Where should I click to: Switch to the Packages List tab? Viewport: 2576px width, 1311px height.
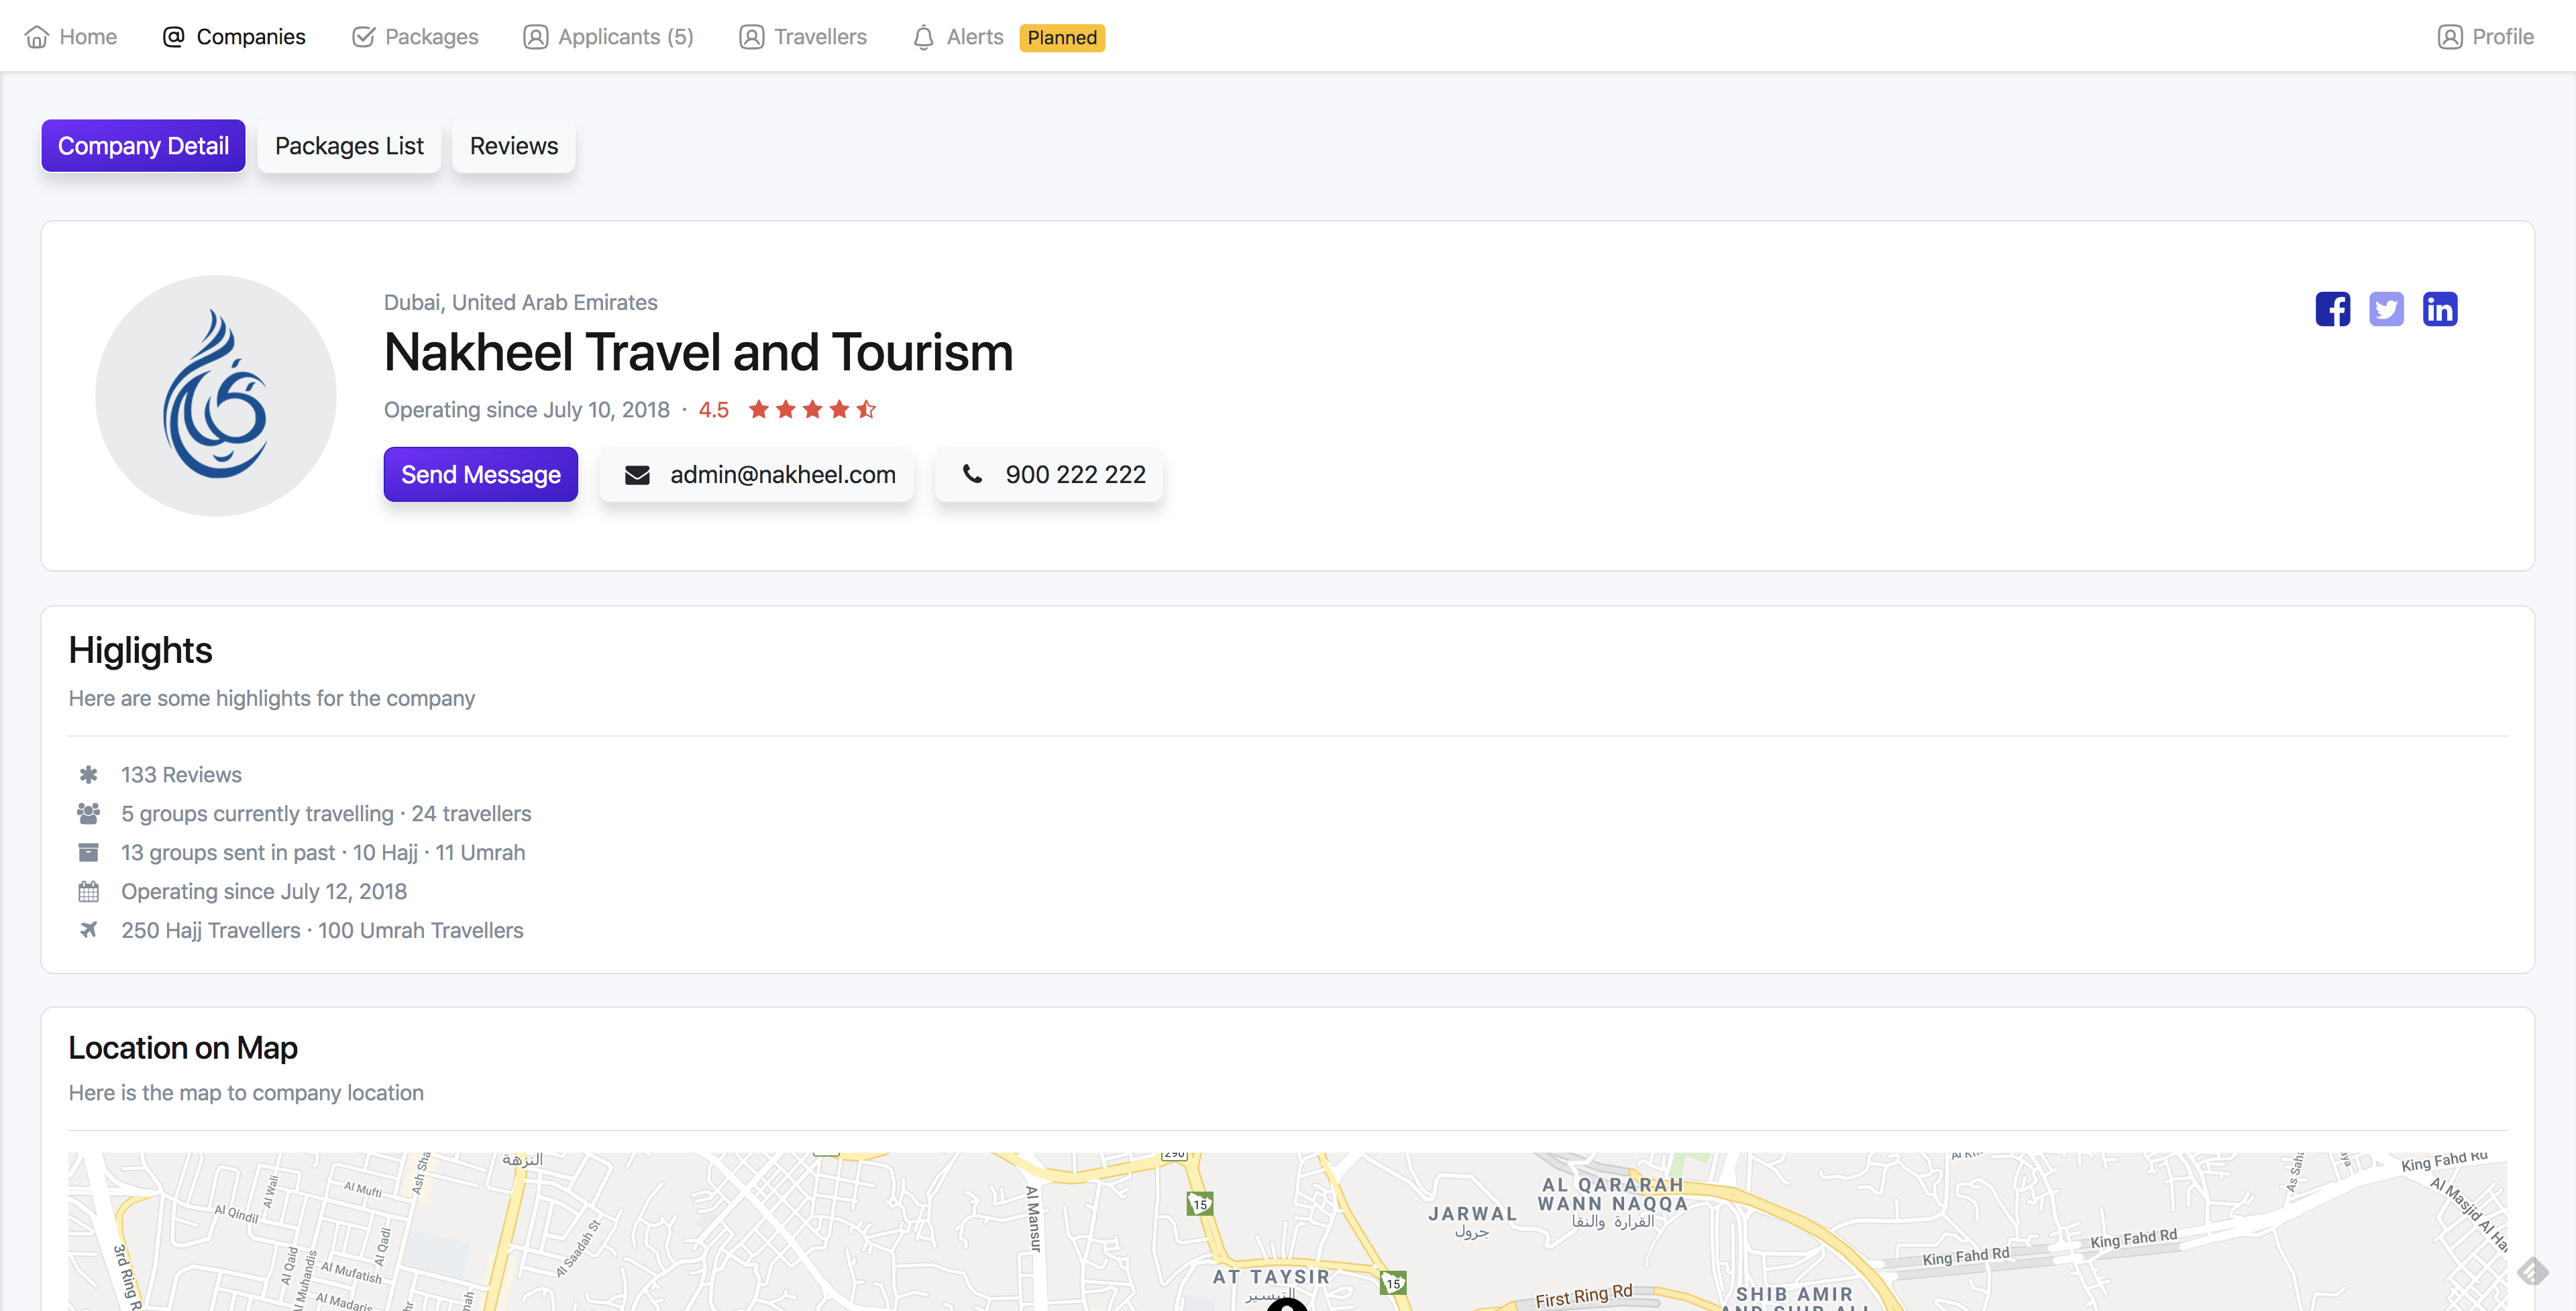click(349, 146)
